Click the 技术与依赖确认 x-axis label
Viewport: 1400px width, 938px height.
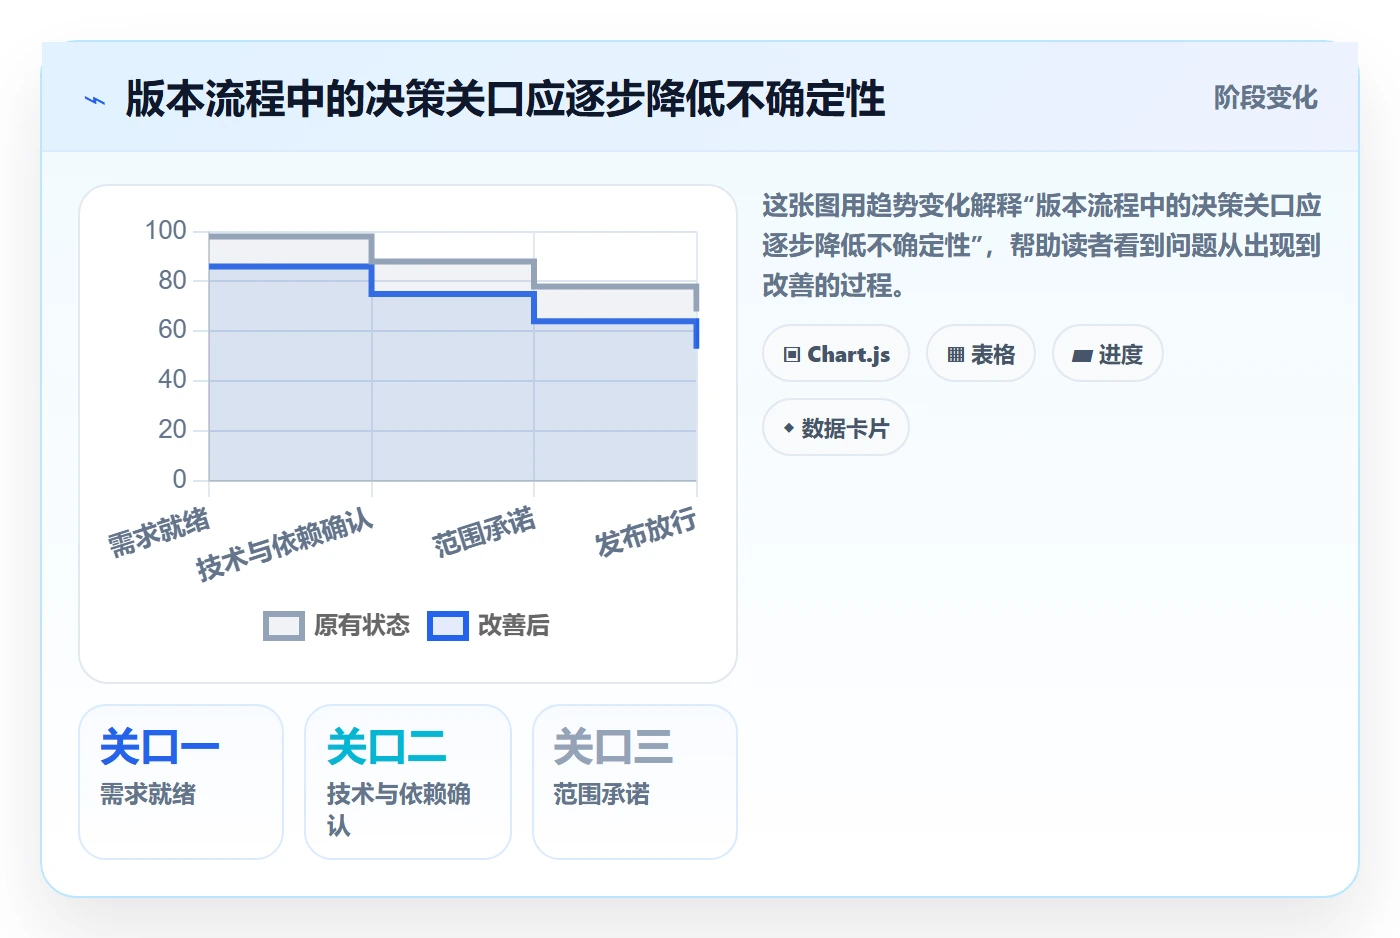coord(285,545)
